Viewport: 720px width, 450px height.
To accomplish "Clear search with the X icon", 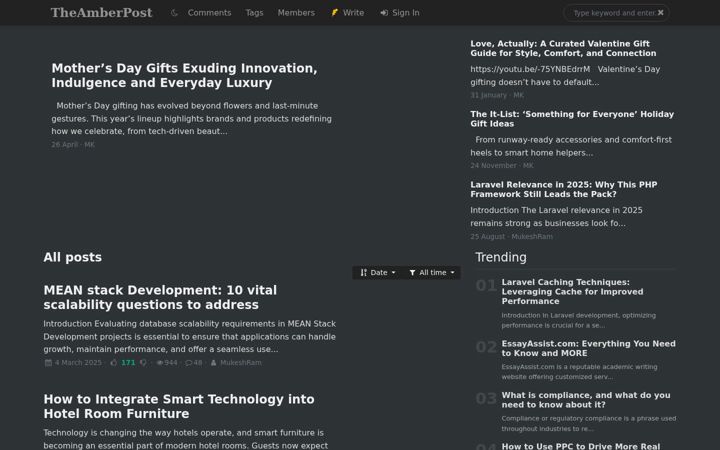I will pos(660,13).
